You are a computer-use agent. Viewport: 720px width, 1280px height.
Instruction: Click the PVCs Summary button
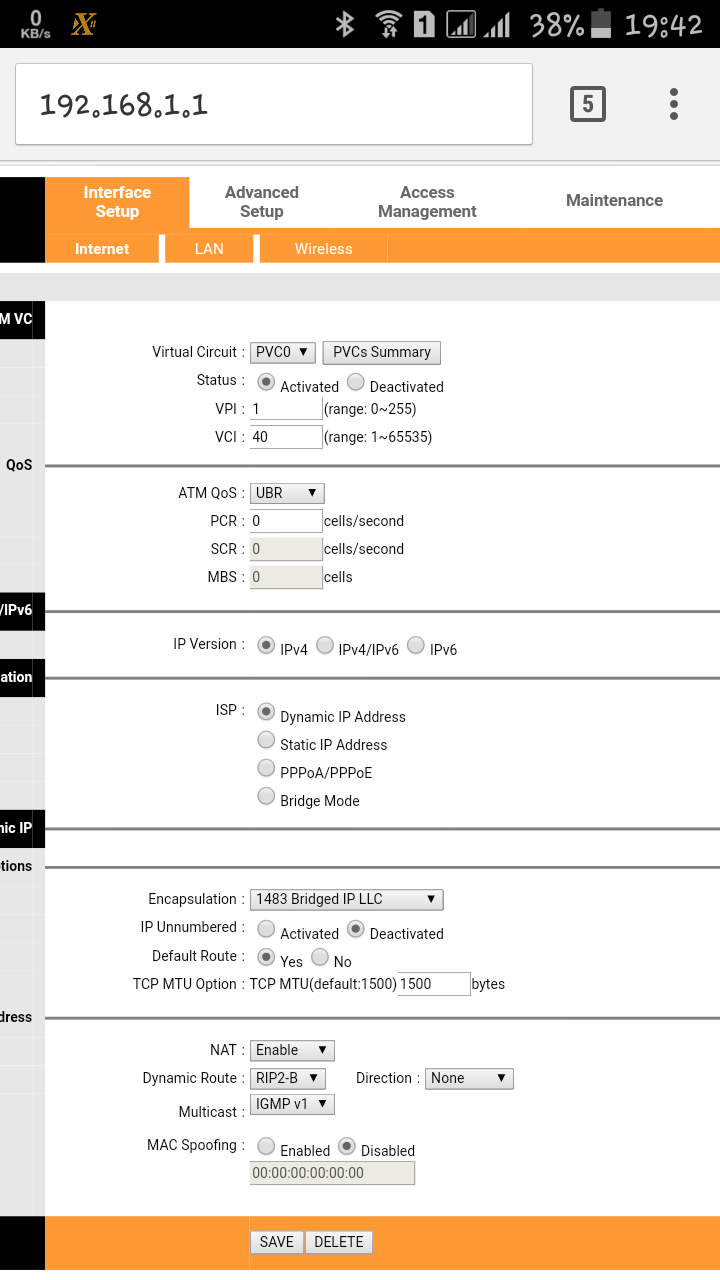click(381, 352)
